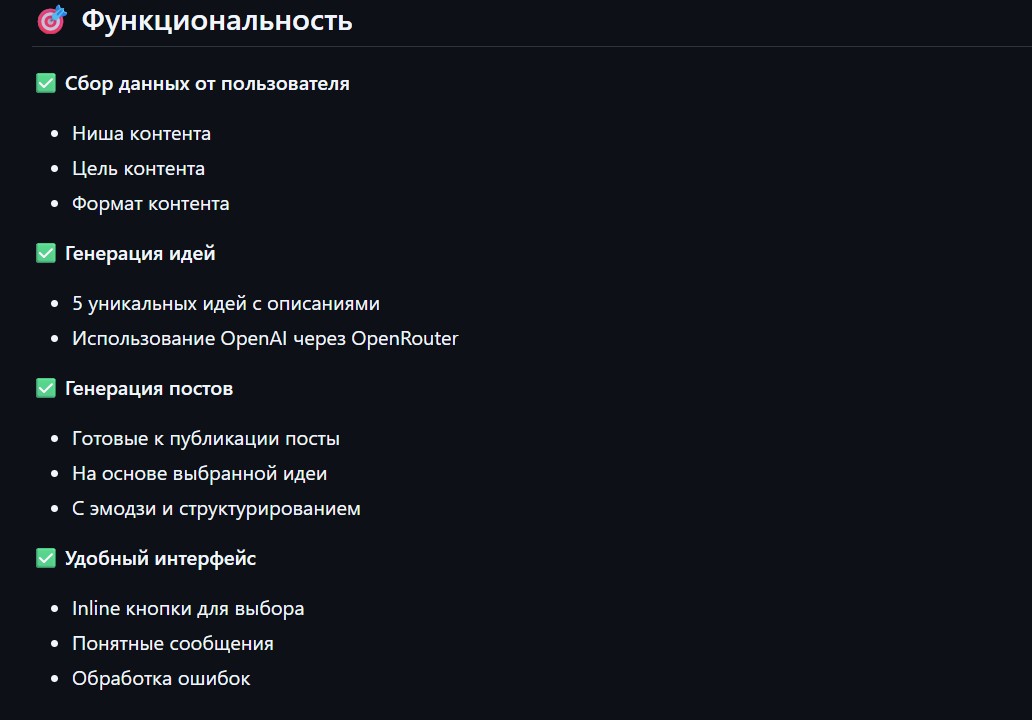Click С эмодзи и структурированием item

[x=217, y=509]
